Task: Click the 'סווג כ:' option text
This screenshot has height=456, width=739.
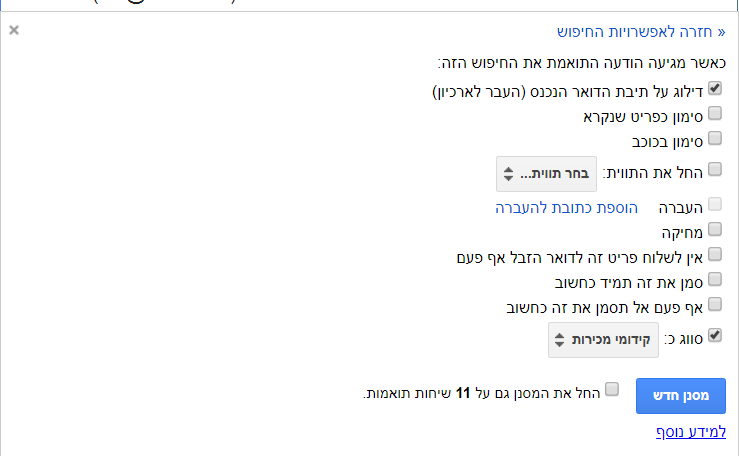Action: (684, 338)
